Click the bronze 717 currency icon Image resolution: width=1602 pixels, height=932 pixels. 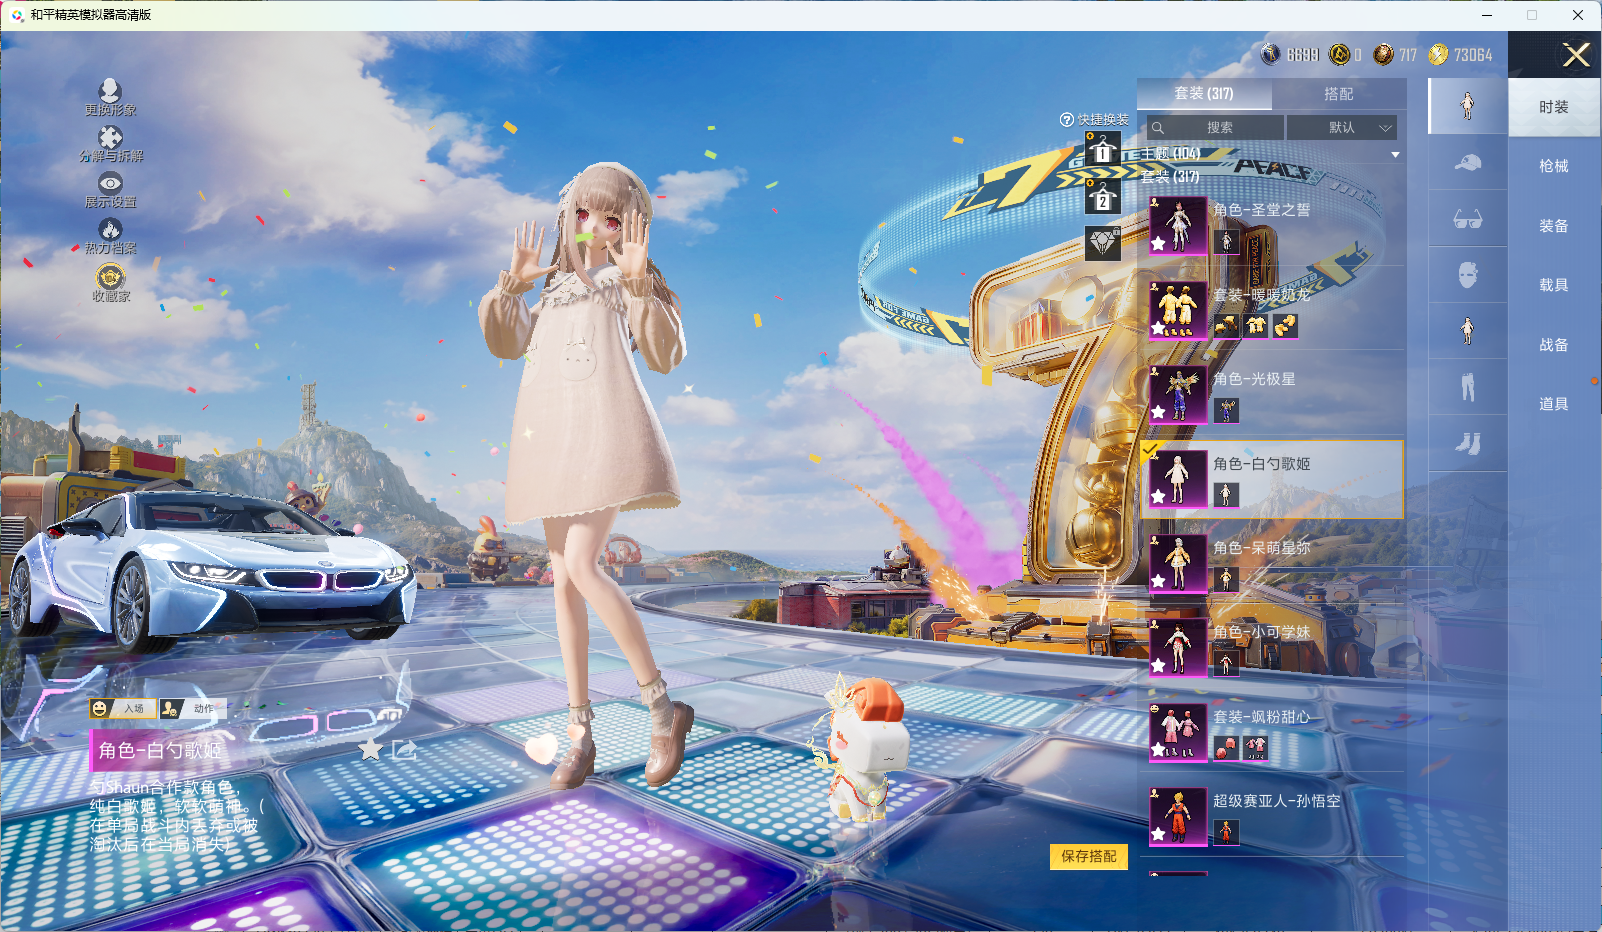coord(1384,54)
